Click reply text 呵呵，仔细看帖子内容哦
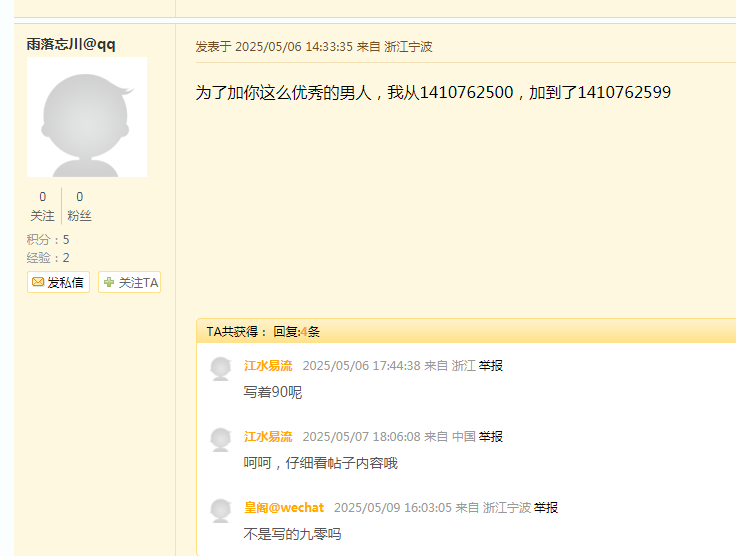This screenshot has height=556, width=736. [321, 463]
